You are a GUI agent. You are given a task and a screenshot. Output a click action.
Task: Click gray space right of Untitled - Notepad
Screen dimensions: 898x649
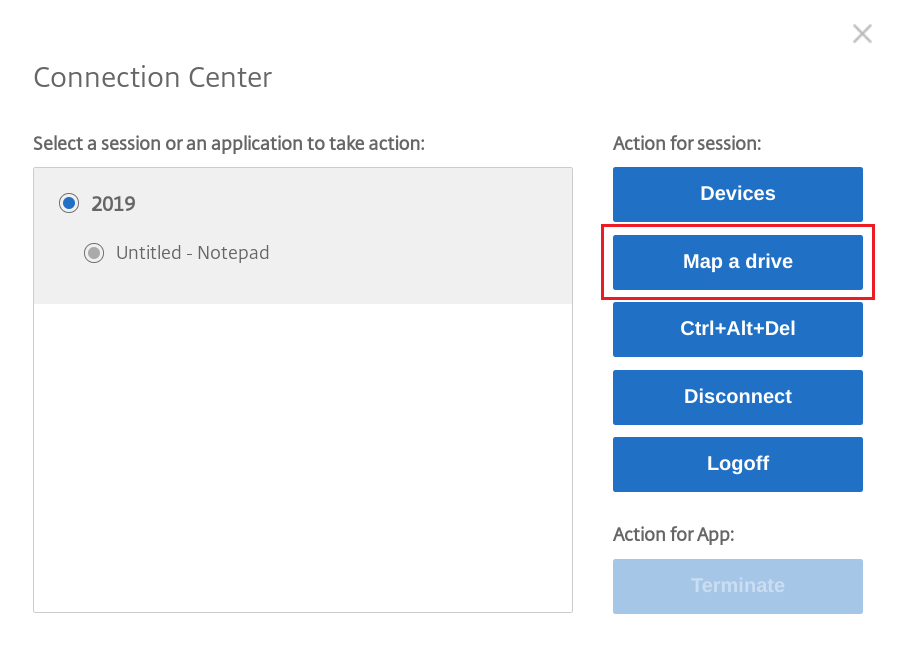tap(420, 254)
